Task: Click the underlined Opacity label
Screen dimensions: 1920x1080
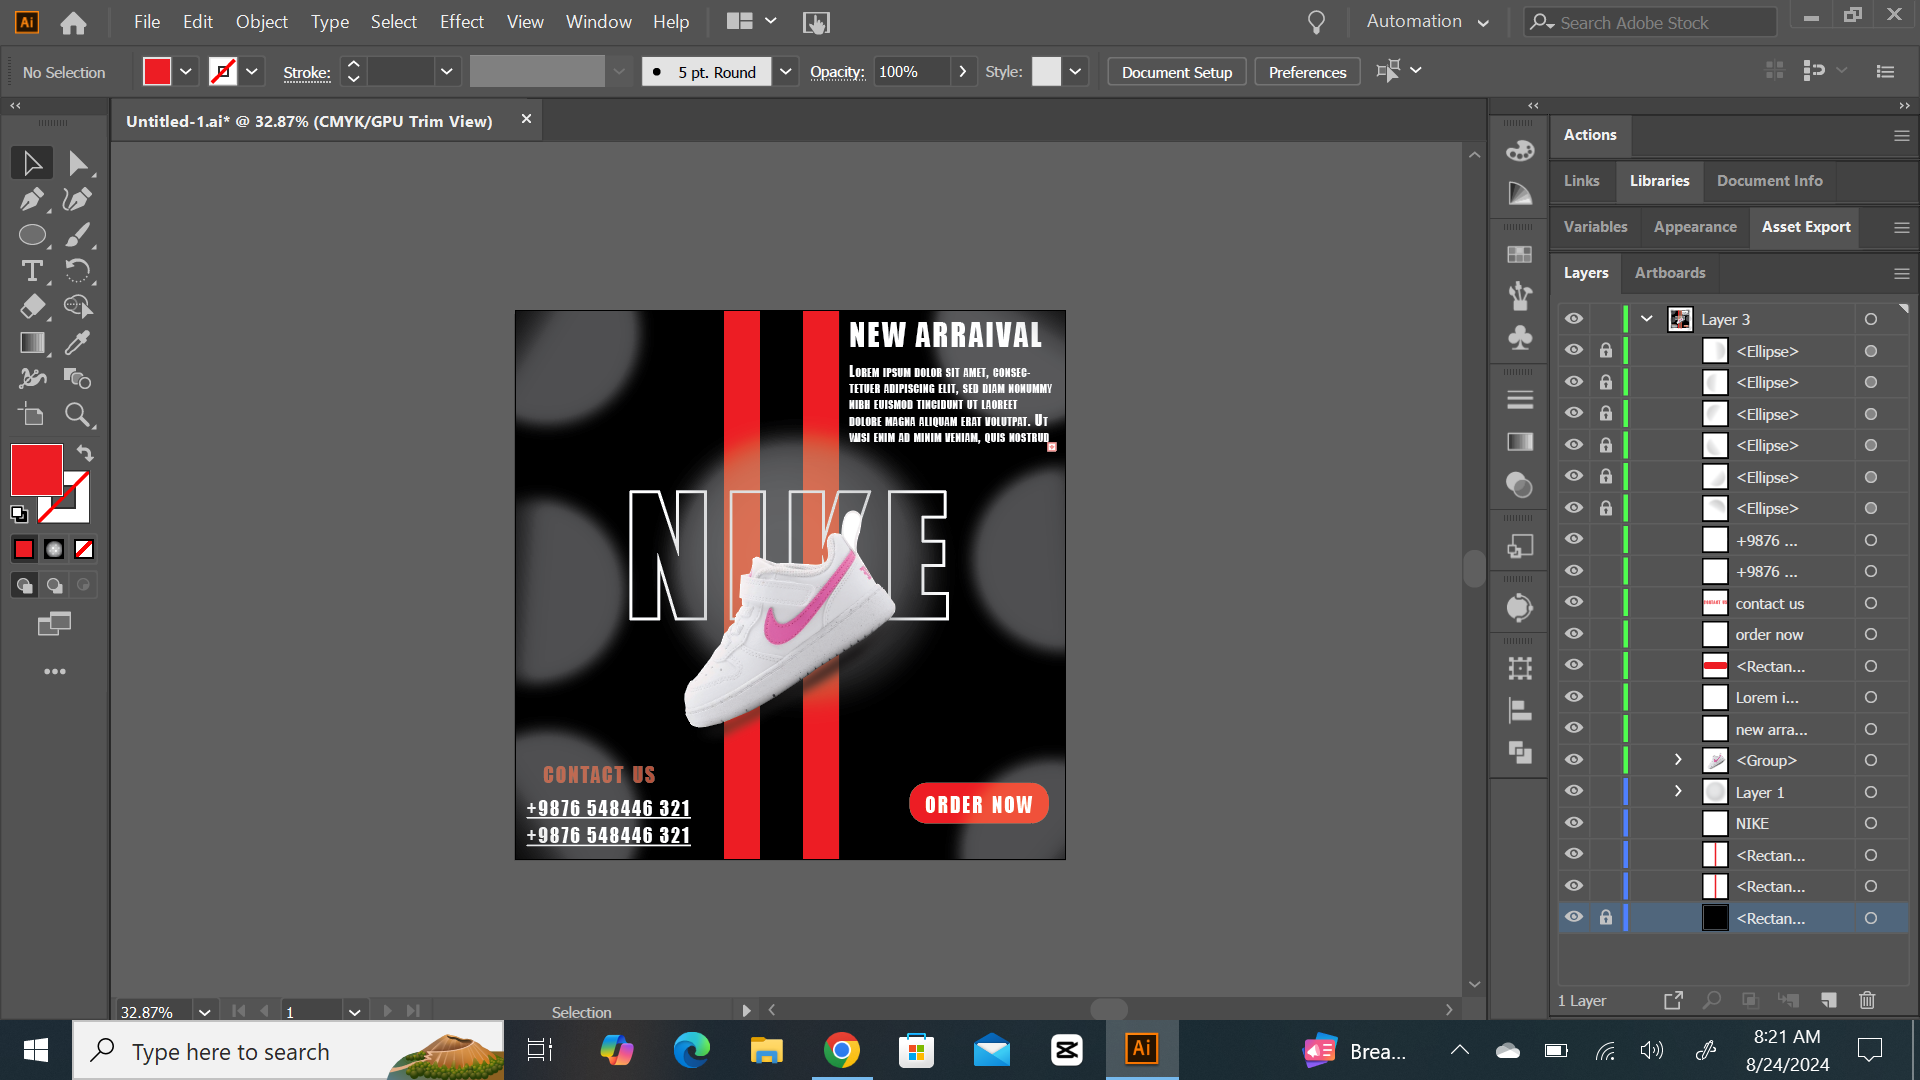Action: click(x=837, y=72)
